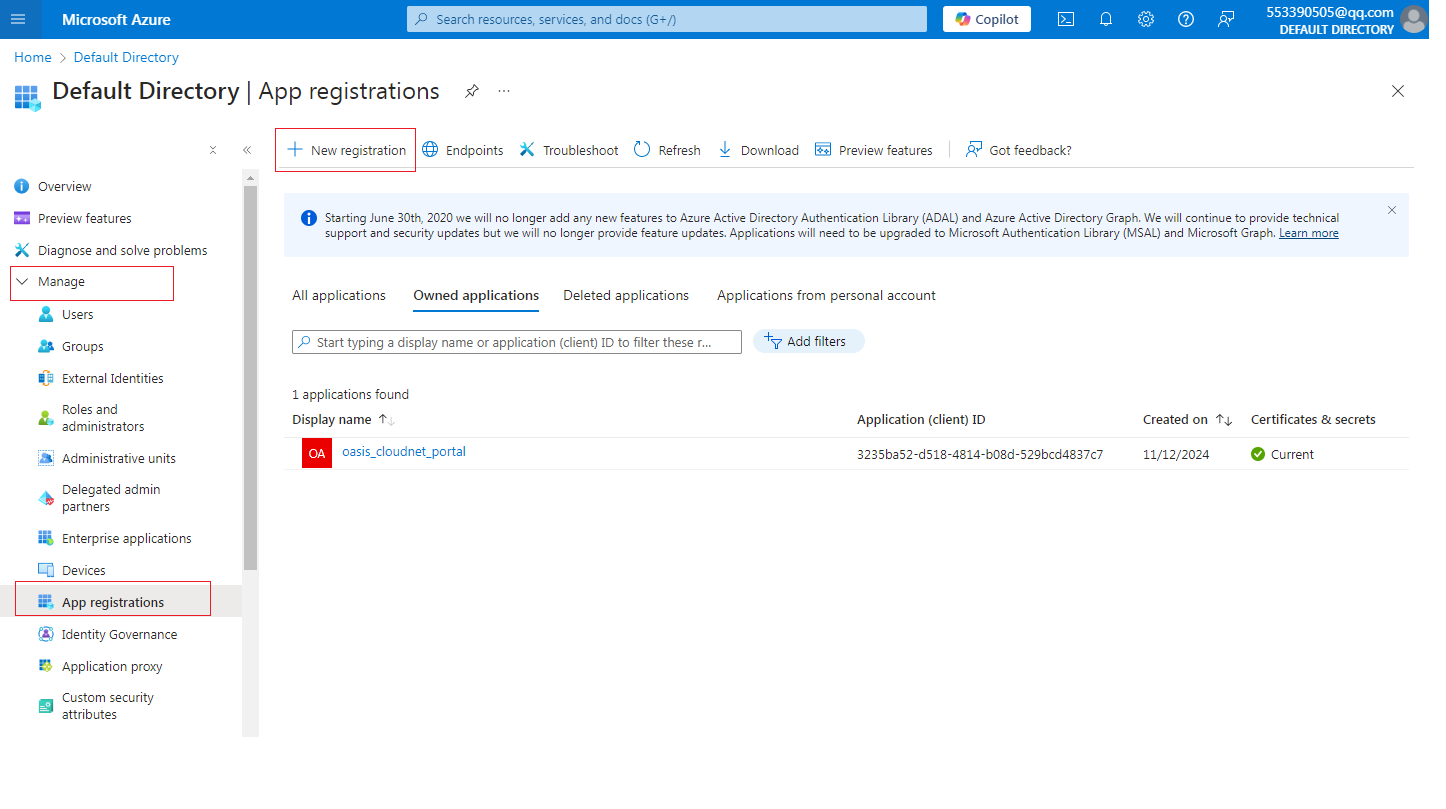Viewport: 1446px width, 809px height.
Task: Open the more options ellipsis near title
Action: tap(504, 91)
